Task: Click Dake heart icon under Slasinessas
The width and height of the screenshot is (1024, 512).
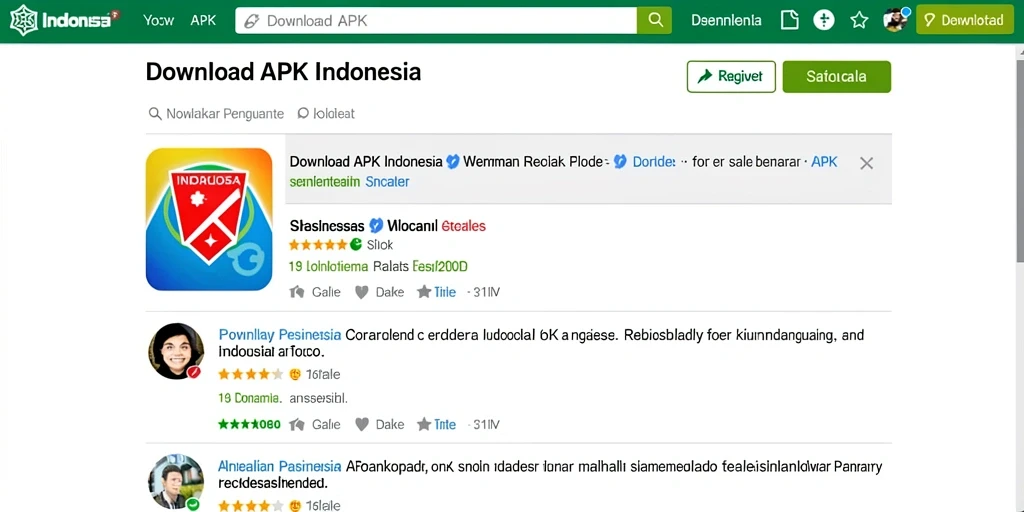Action: click(362, 292)
